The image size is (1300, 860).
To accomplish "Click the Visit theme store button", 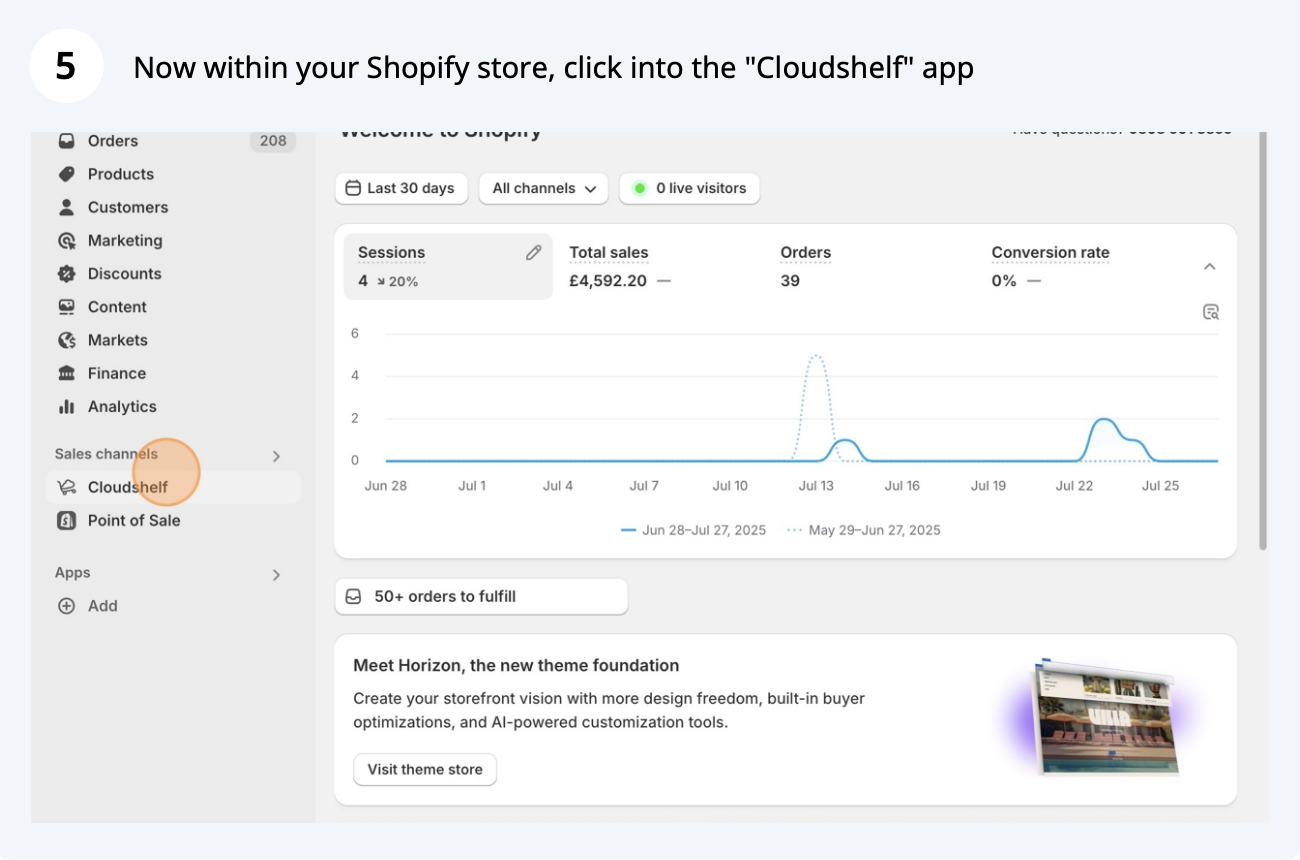I will (425, 769).
